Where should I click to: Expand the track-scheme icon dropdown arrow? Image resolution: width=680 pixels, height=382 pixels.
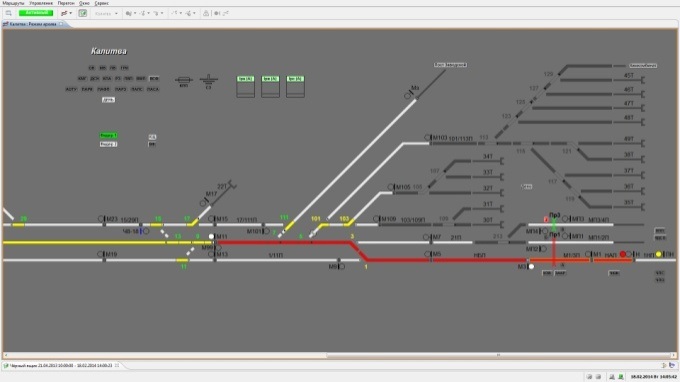tap(71, 13)
